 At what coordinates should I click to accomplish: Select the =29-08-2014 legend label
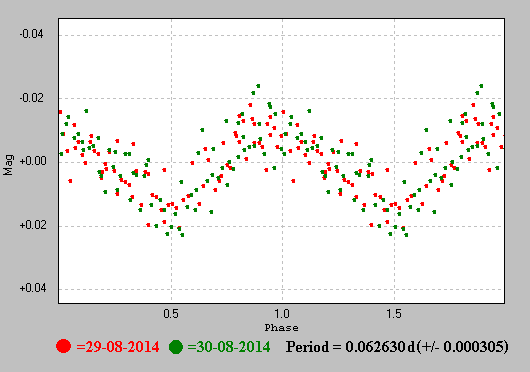pos(118,347)
